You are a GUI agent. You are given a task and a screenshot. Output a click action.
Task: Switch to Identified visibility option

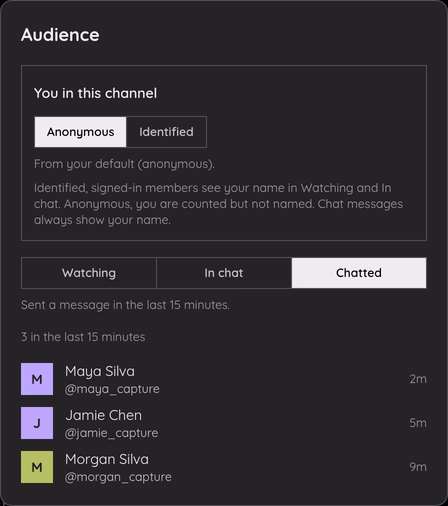click(166, 132)
